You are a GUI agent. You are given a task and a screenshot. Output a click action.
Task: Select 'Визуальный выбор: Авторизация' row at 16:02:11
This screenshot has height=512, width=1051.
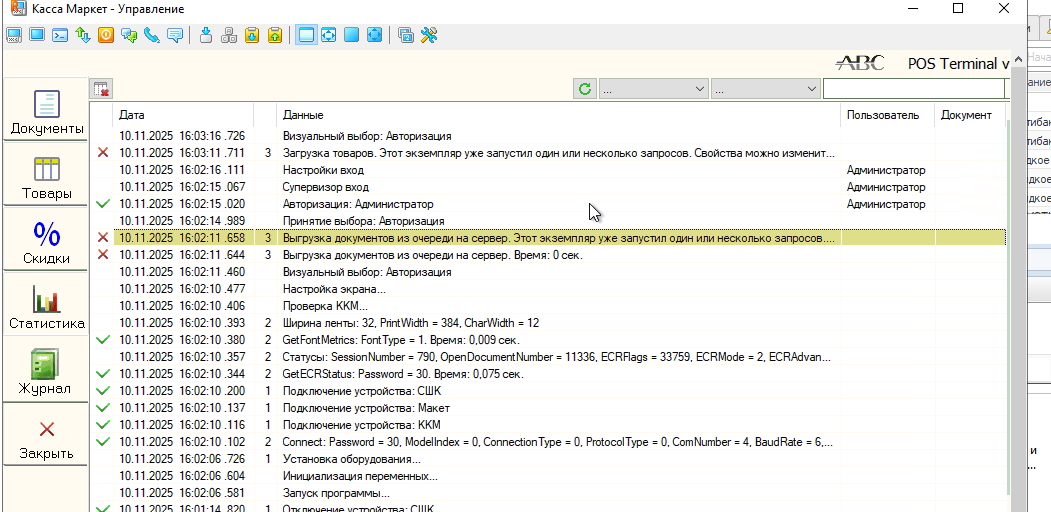pyautogui.click(x=548, y=272)
